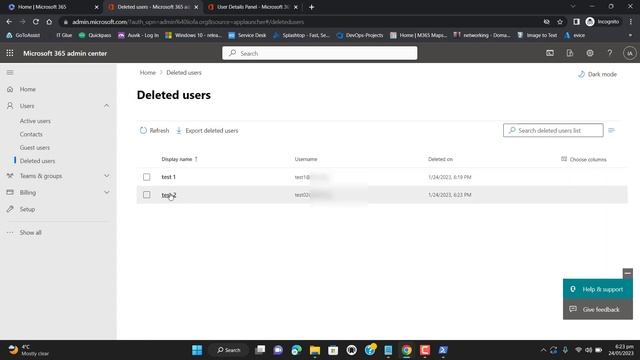
Task: Open the Windows Start button
Action: (x=197, y=350)
